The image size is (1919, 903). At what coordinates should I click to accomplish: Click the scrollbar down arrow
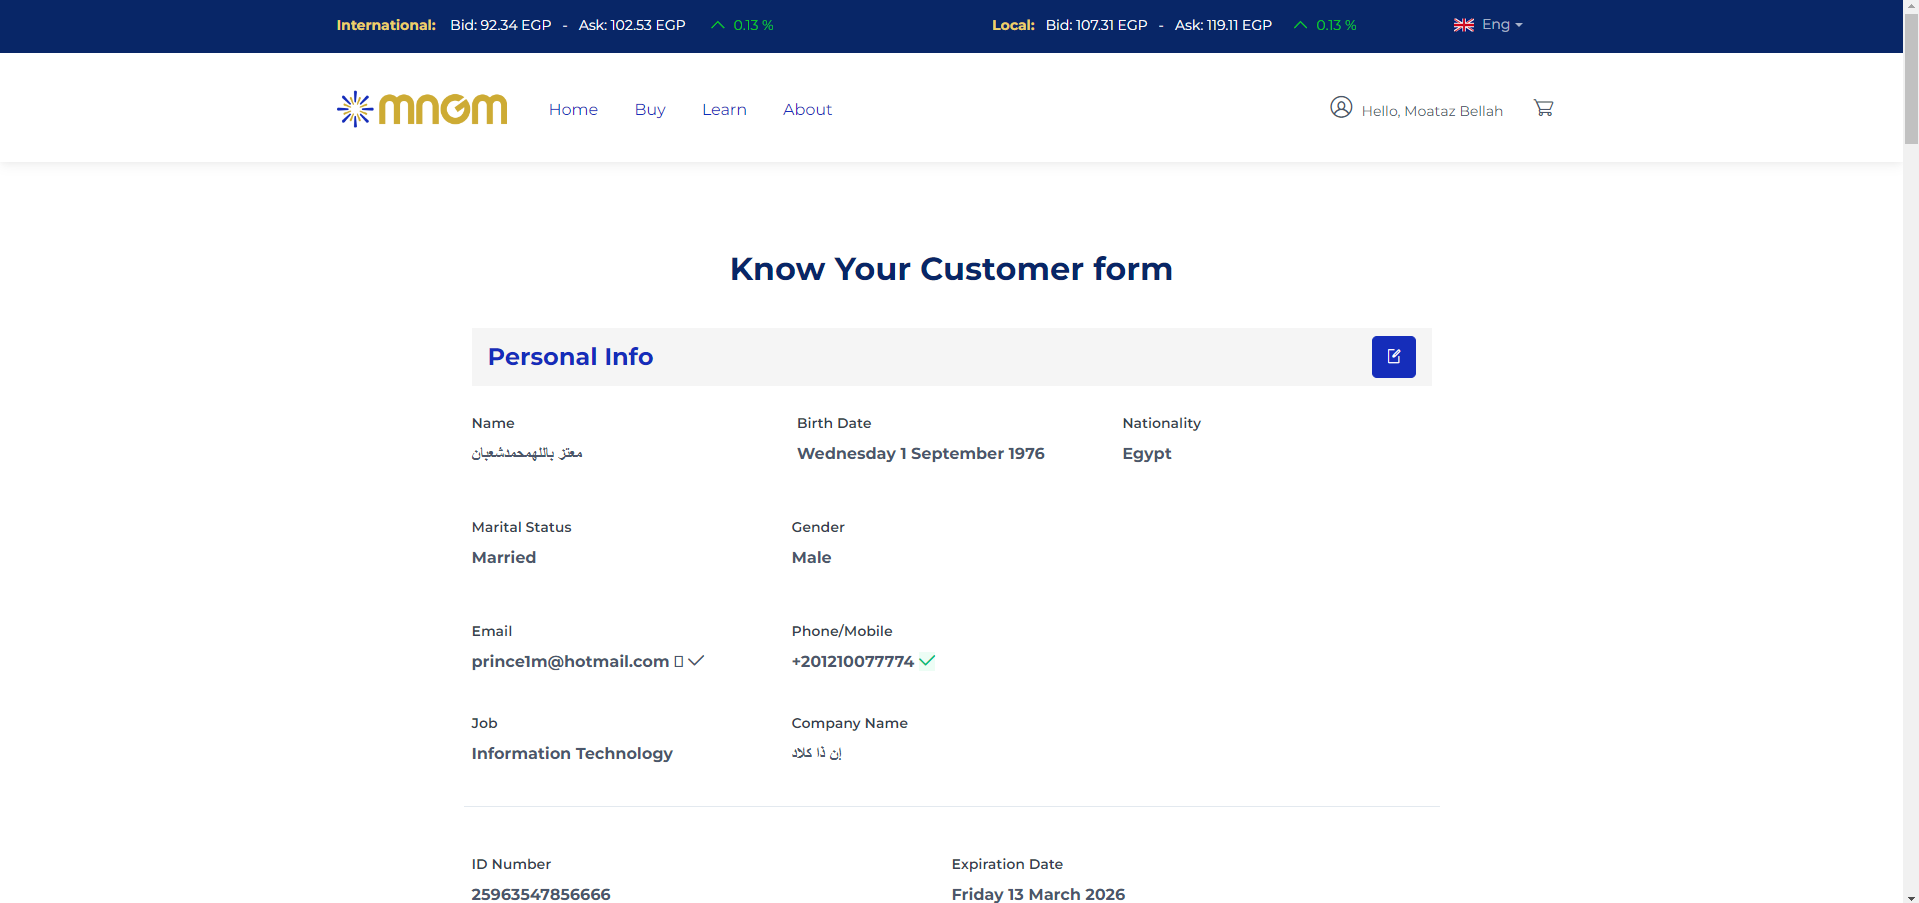[x=1910, y=896]
